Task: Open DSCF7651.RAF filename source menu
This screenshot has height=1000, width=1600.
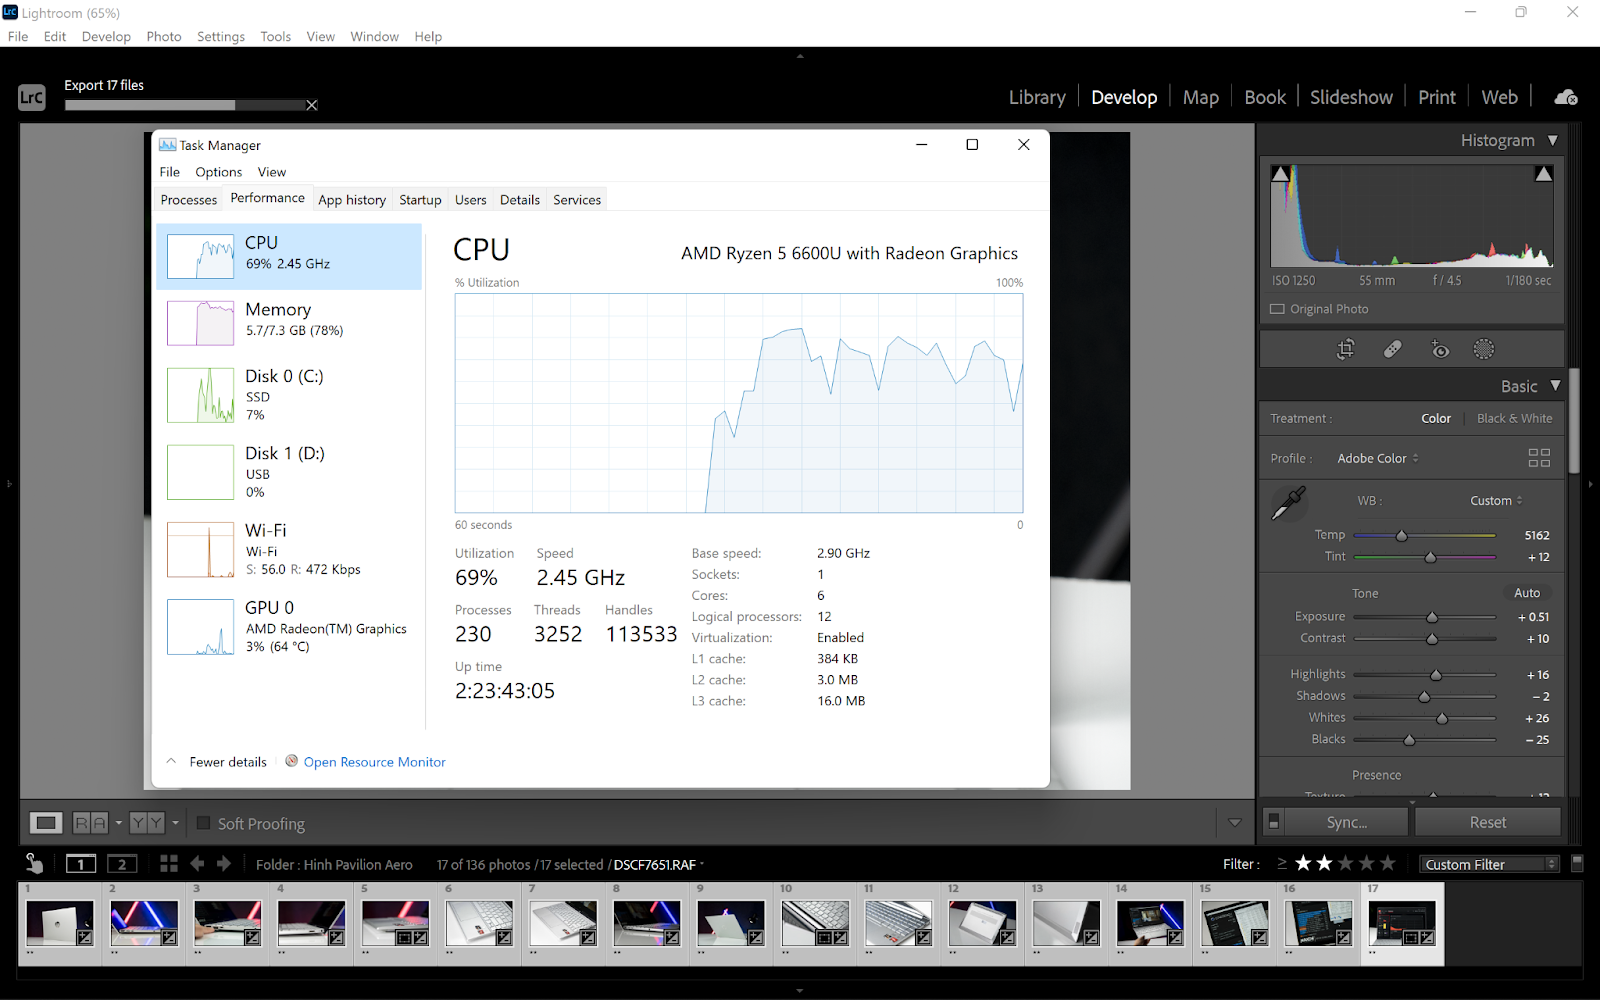Action: (658, 865)
